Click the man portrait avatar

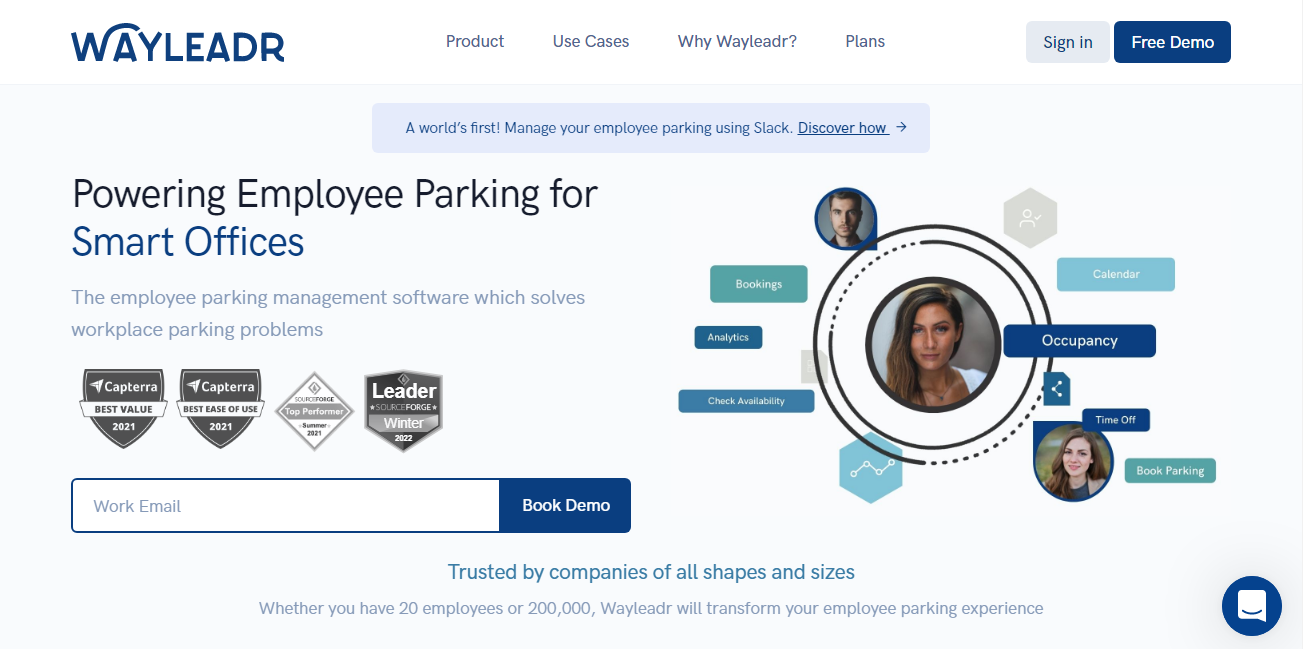846,219
